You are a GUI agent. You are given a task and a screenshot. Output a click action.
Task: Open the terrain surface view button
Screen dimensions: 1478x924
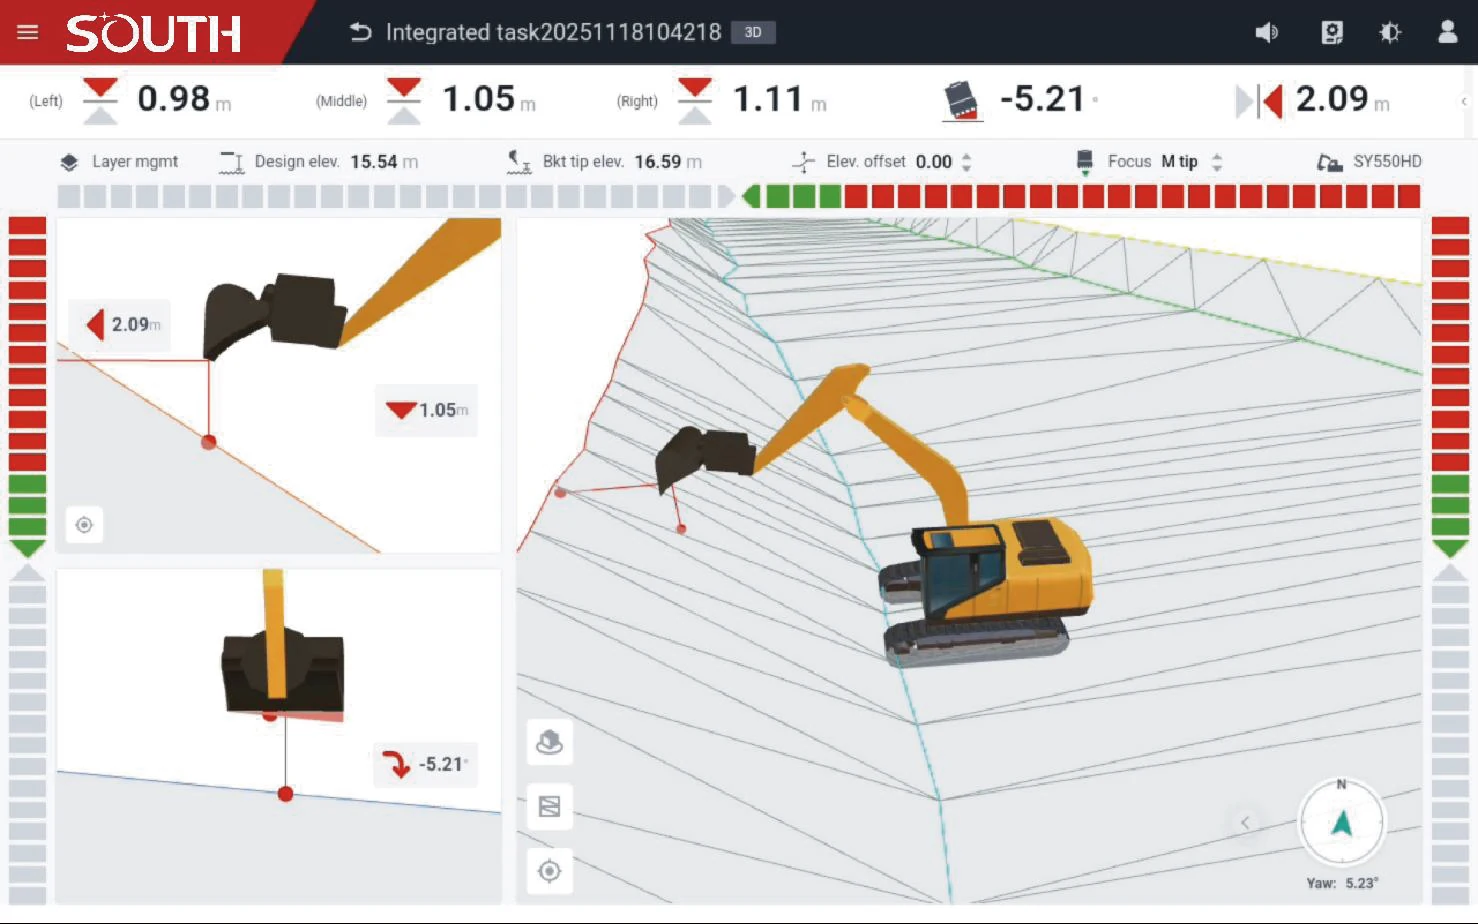point(549,742)
